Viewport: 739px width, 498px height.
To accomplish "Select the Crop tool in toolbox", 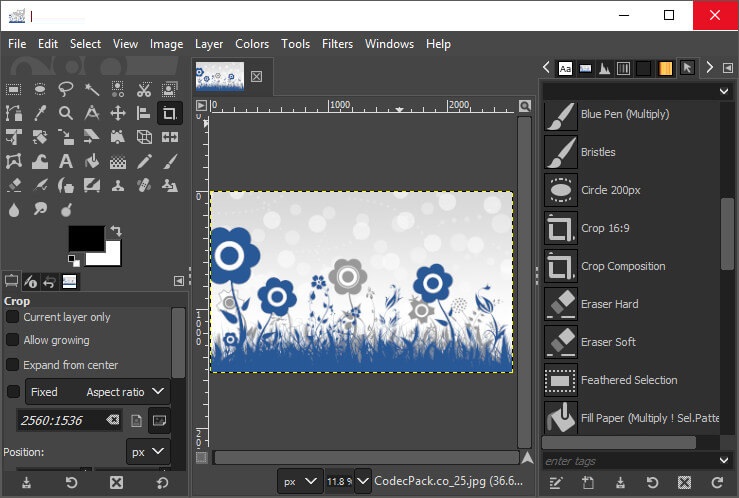I will (x=169, y=113).
